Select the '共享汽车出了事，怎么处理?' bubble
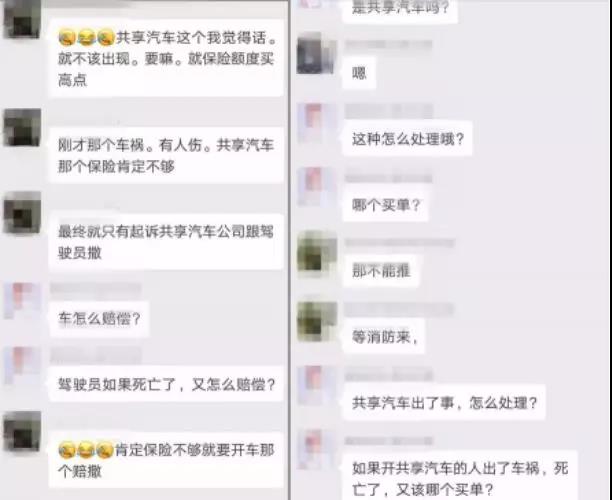 click(444, 402)
